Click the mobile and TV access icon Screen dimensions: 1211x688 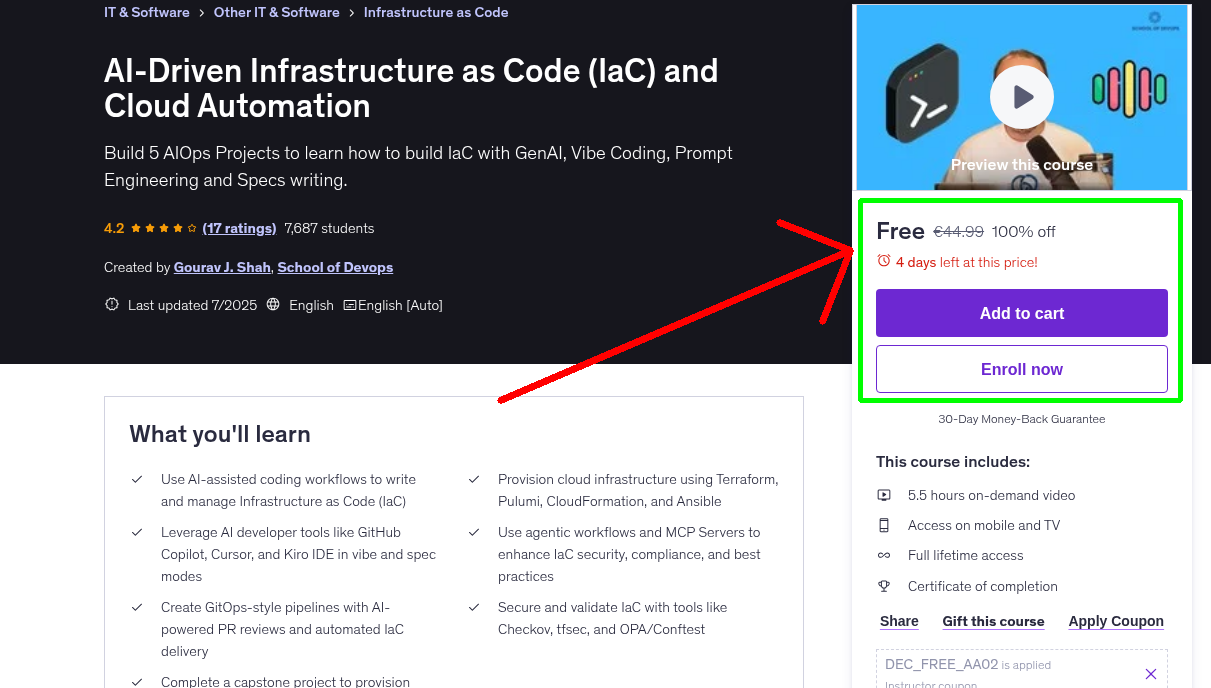click(x=883, y=525)
